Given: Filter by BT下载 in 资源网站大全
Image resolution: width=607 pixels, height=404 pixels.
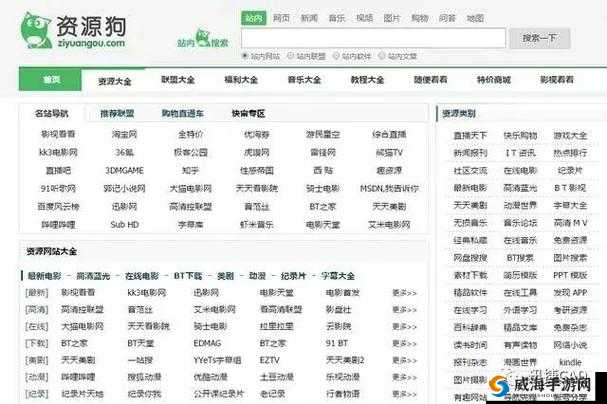Looking at the screenshot, I should coord(188,276).
